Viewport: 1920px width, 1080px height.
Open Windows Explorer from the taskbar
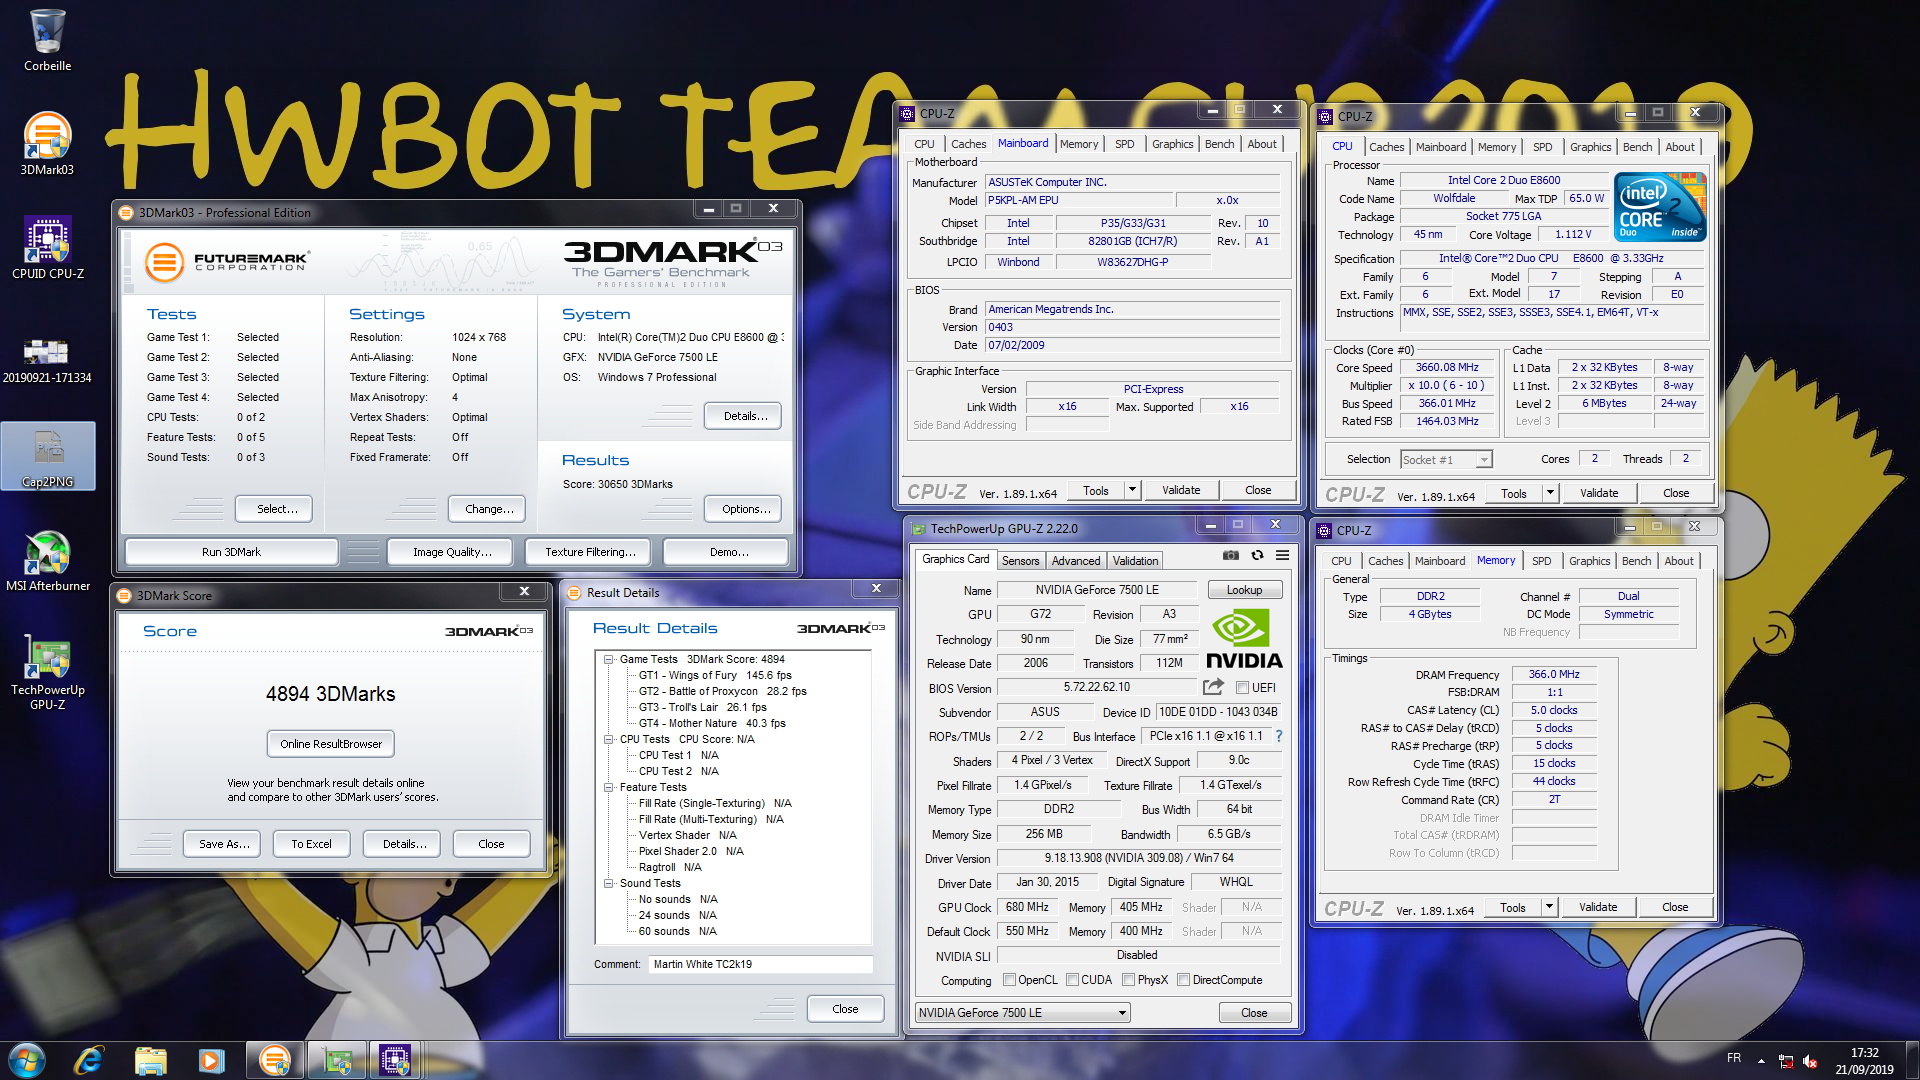click(x=150, y=1060)
